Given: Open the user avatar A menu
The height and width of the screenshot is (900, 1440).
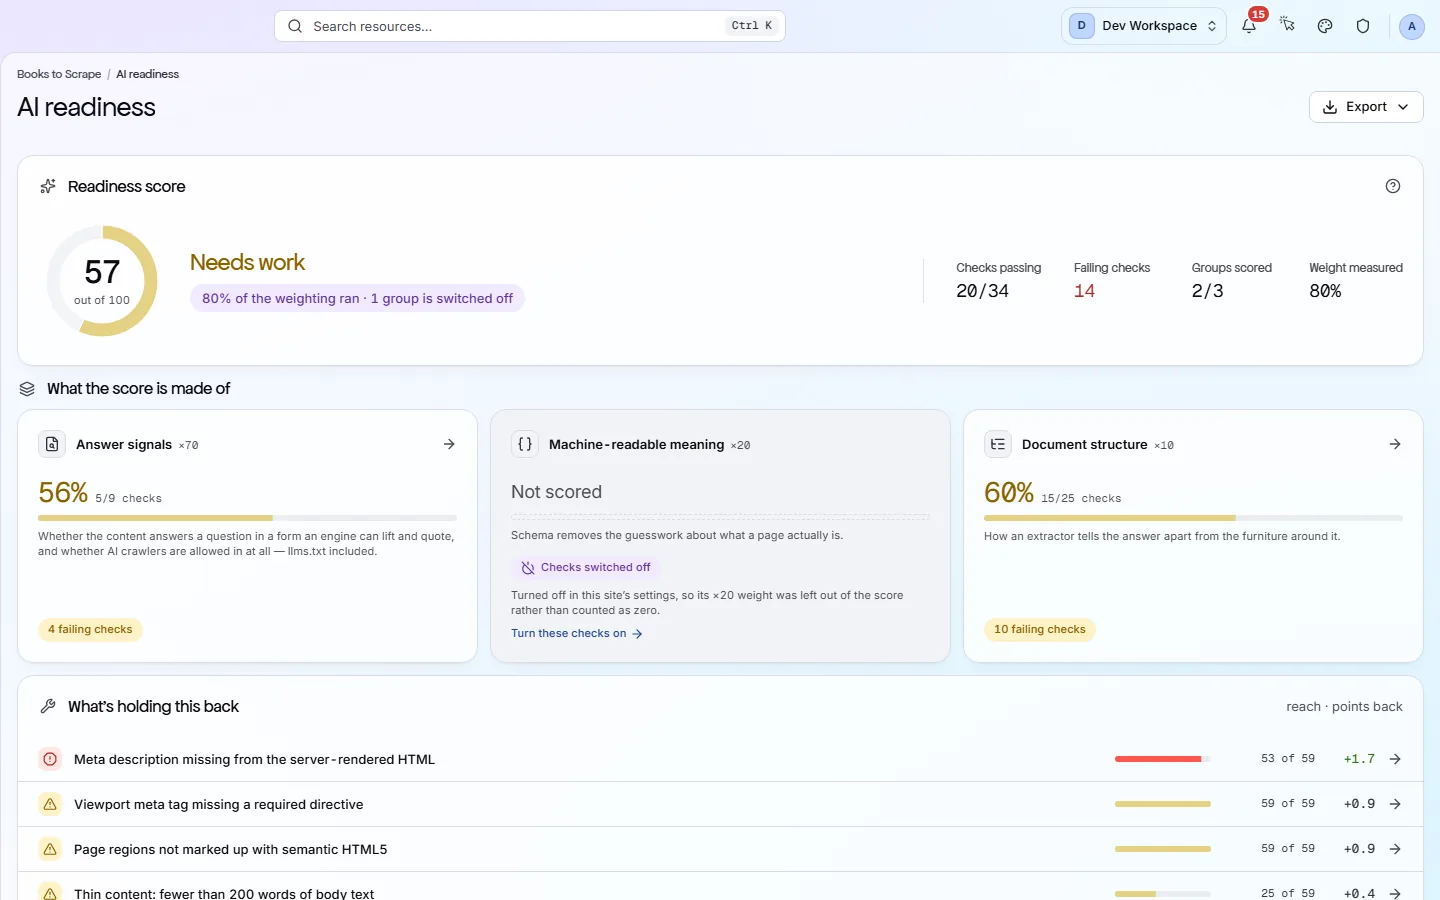Looking at the screenshot, I should [1411, 26].
